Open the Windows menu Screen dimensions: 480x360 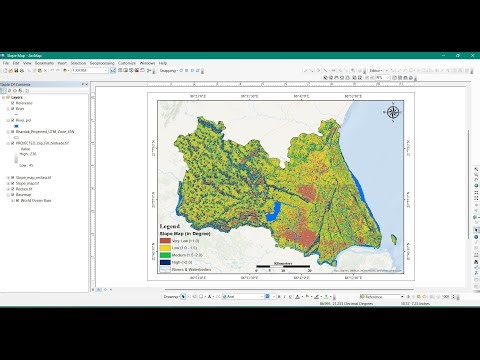(147, 63)
